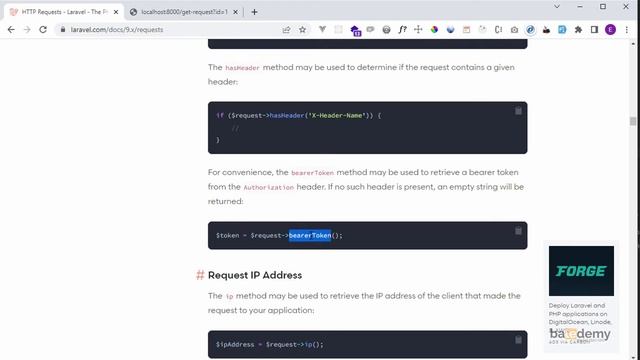This screenshot has width=640, height=360.
Task: Click the blue circular highlighted extension icon
Action: [x=530, y=29]
